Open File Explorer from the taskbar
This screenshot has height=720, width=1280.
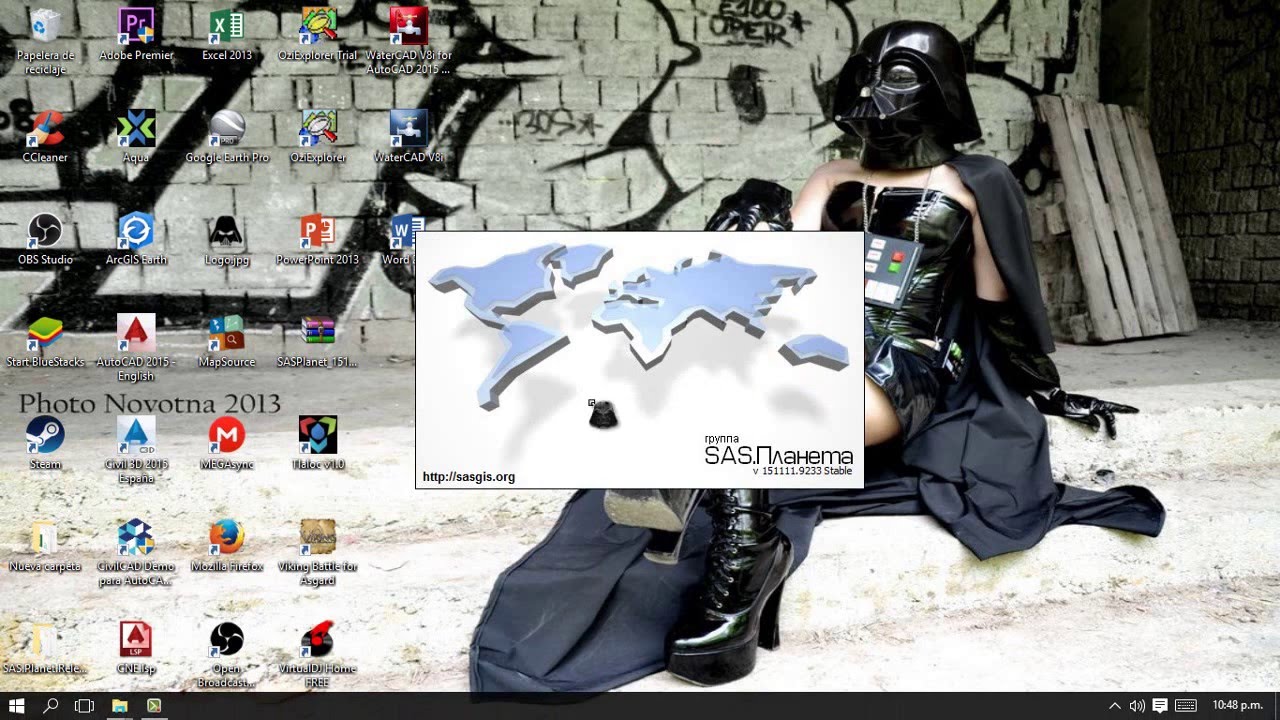[x=119, y=706]
